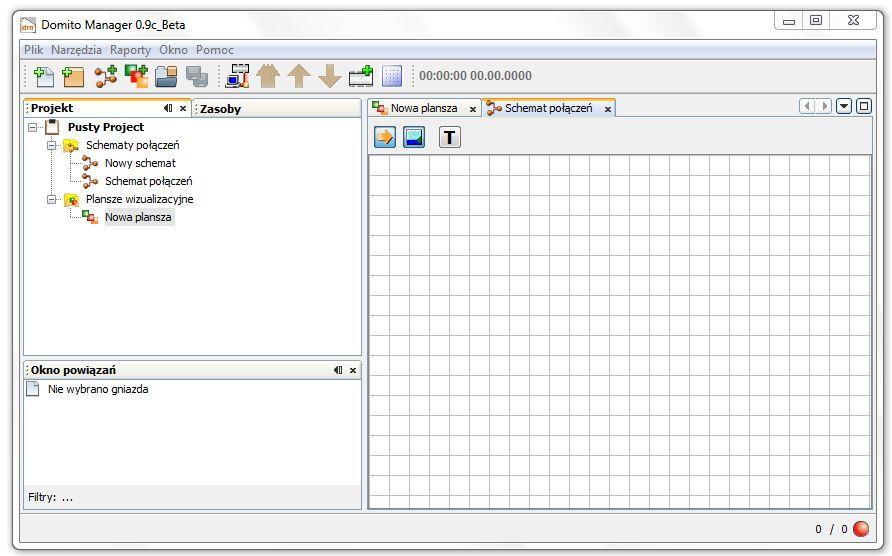Select the Schemat połączeń editor tab
892x556 pixels.
[x=548, y=108]
